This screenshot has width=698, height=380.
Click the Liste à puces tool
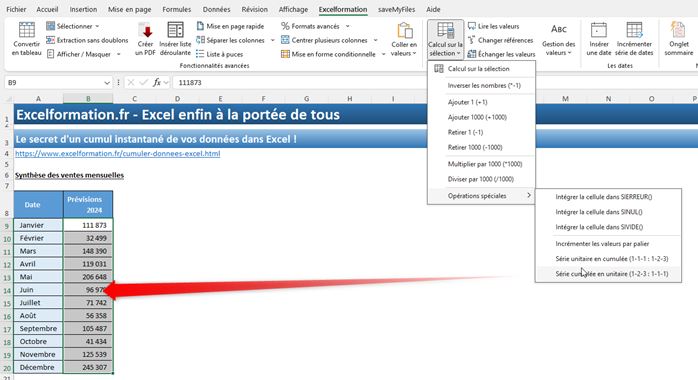(220, 54)
